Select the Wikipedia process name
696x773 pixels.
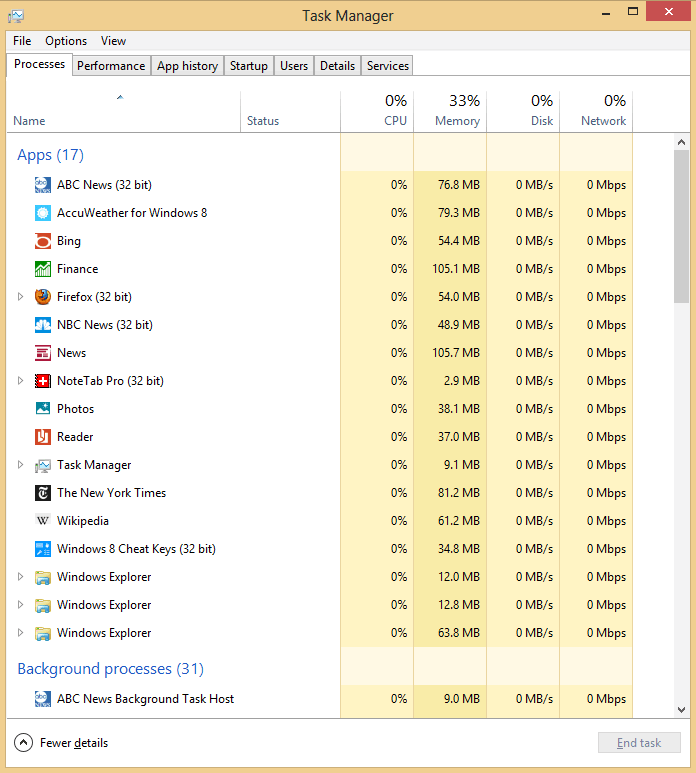[x=83, y=521]
